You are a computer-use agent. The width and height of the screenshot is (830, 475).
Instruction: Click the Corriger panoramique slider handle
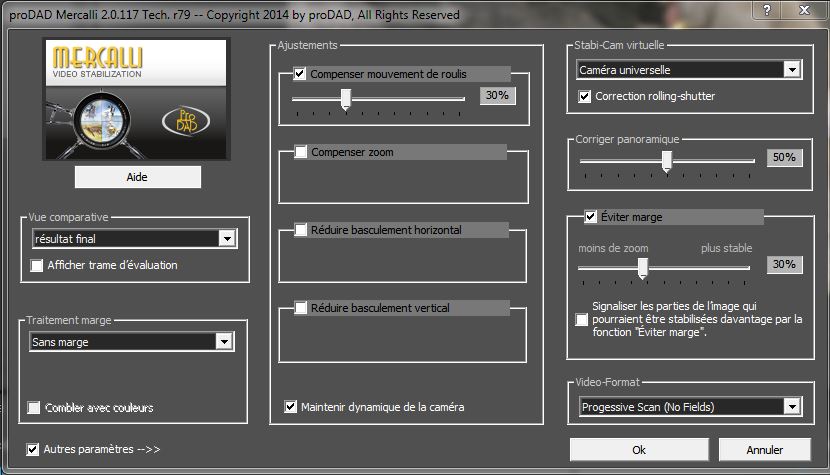pyautogui.click(x=667, y=161)
